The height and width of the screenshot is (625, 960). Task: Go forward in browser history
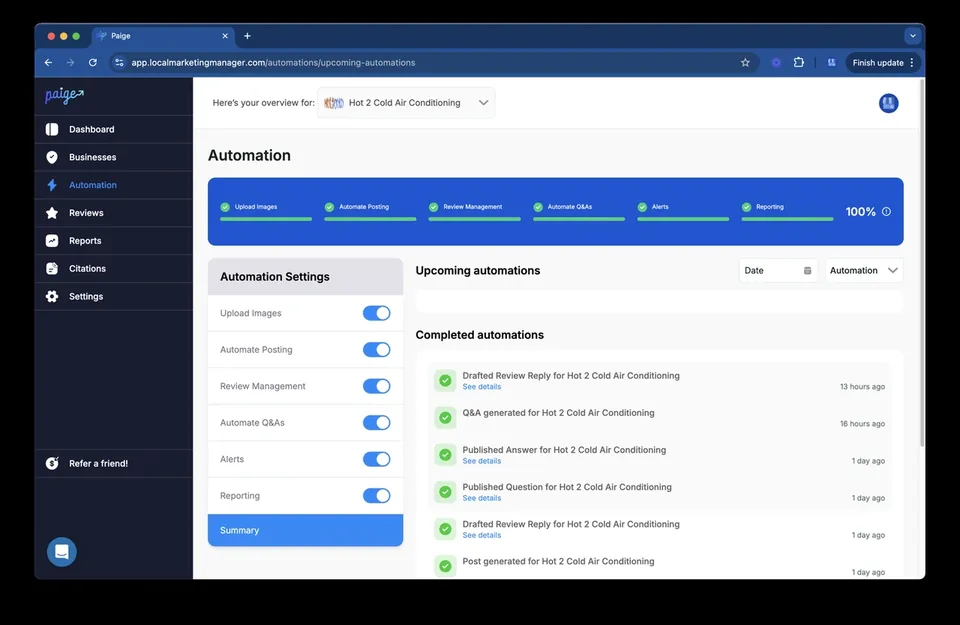coord(70,62)
